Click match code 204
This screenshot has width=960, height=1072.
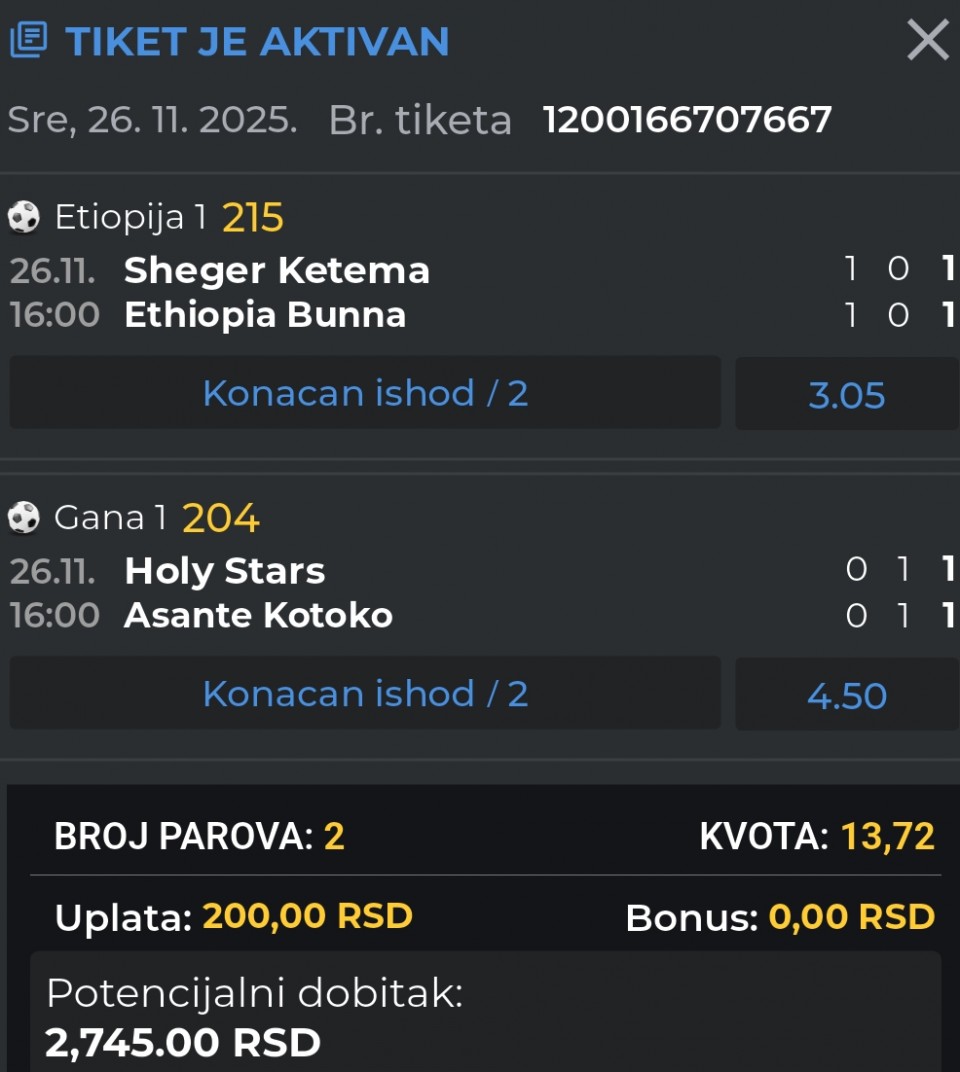[x=220, y=518]
